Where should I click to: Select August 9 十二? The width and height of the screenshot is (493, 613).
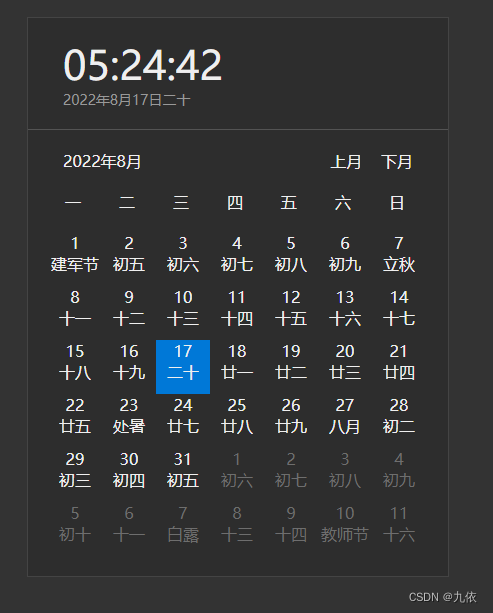[x=129, y=308]
